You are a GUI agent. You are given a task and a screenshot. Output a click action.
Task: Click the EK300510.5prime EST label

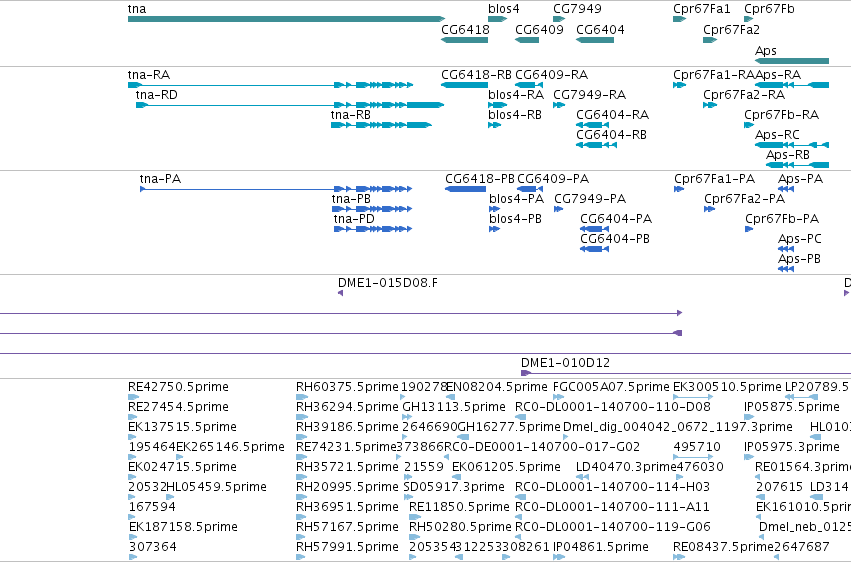727,387
